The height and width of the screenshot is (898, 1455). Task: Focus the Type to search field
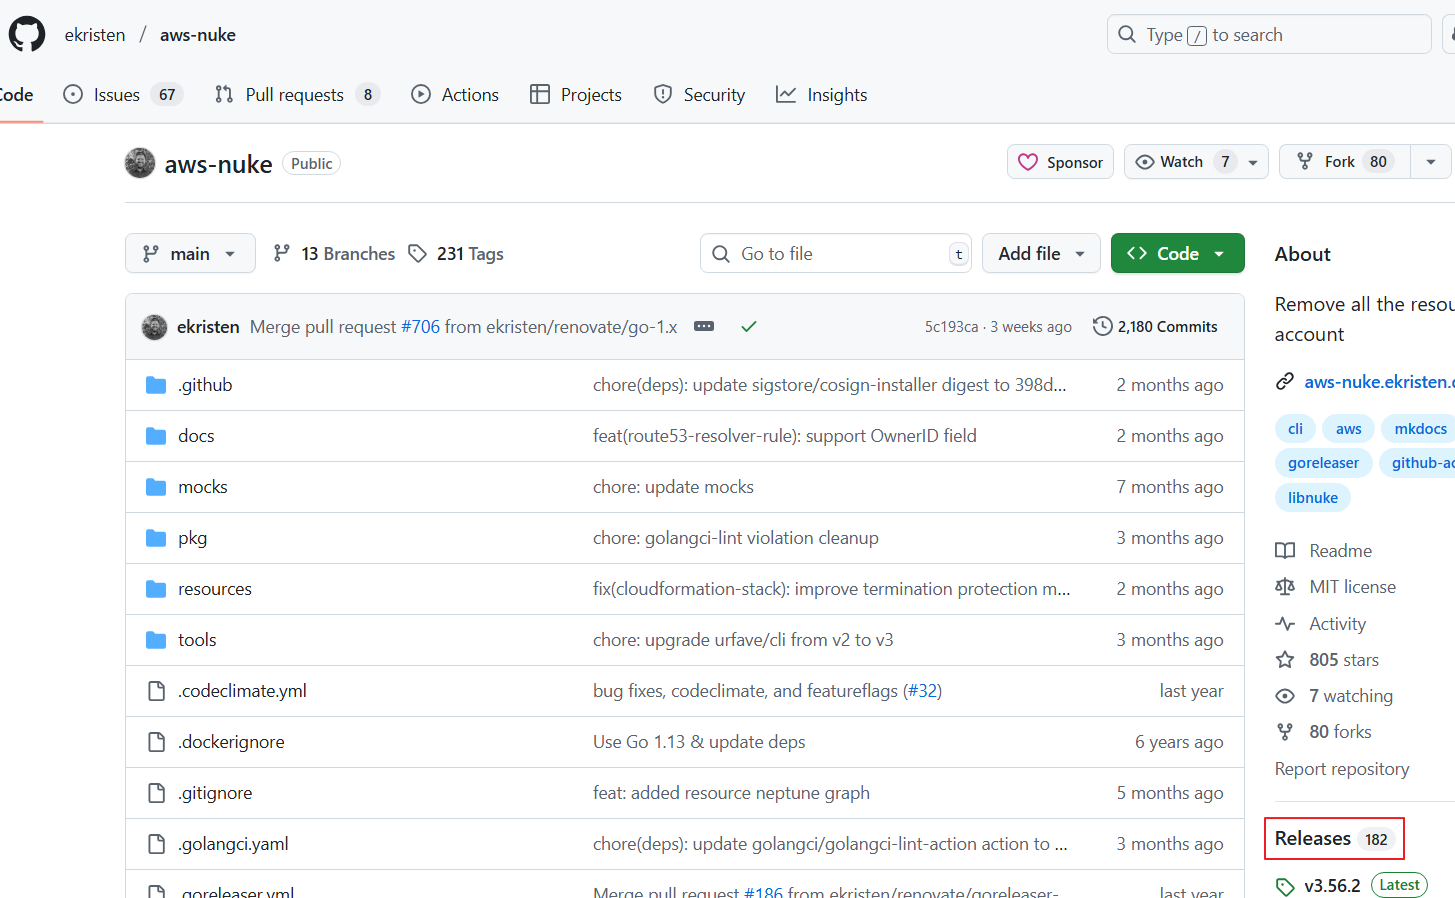tap(1269, 34)
